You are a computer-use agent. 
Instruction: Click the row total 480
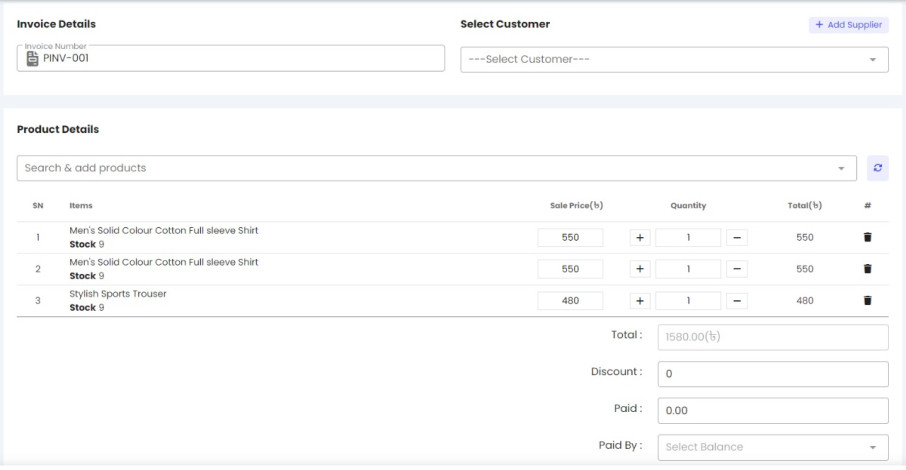pos(805,301)
